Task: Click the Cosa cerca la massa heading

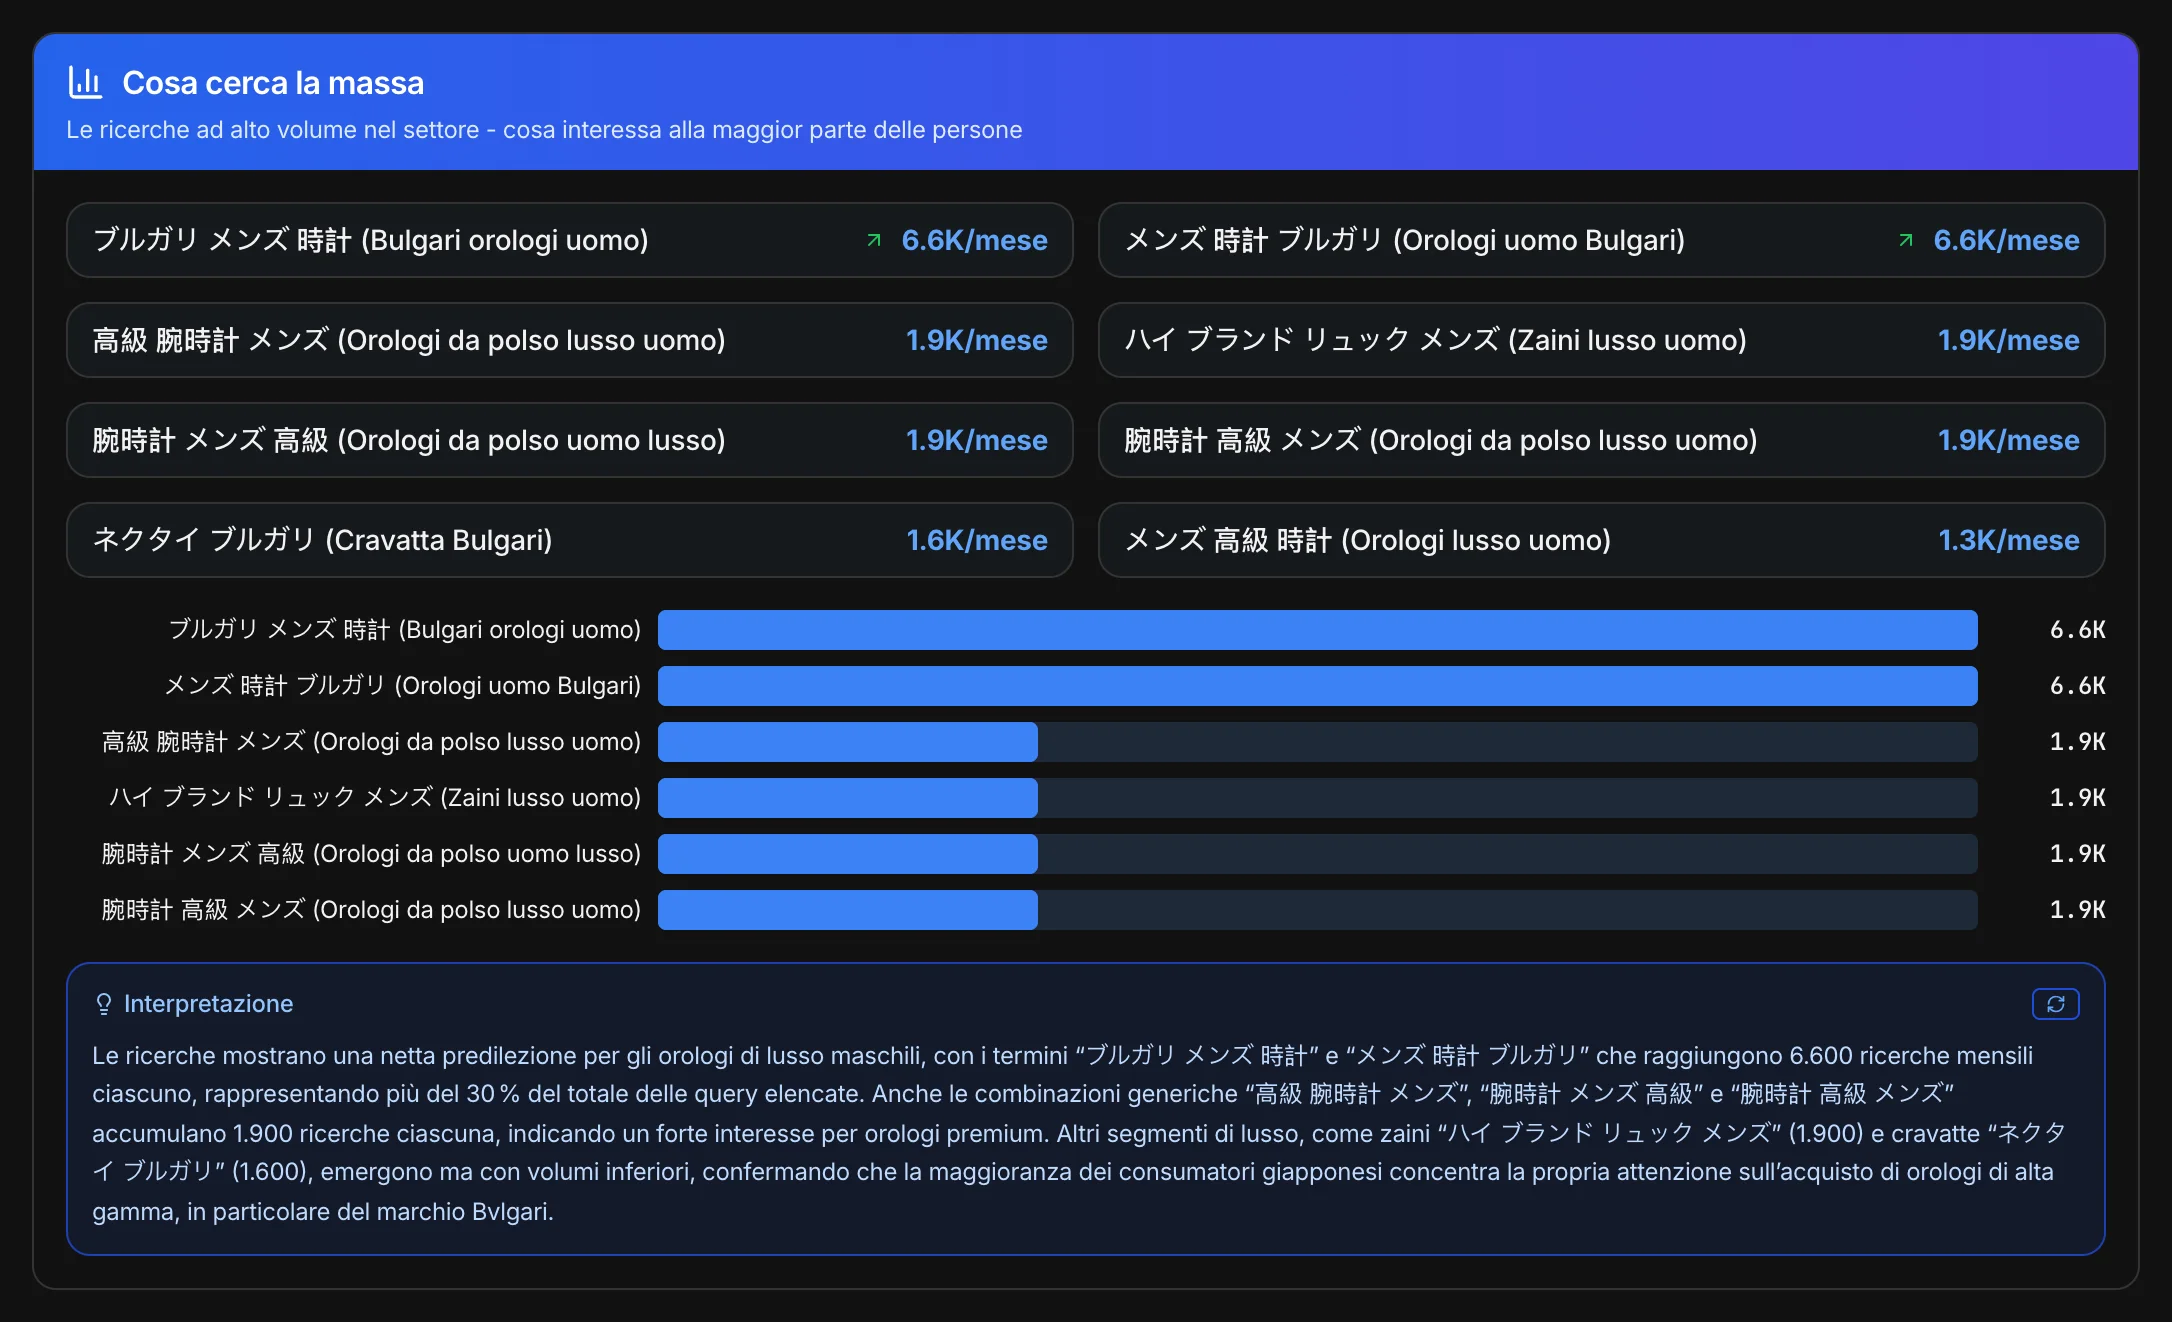Action: pyautogui.click(x=273, y=83)
